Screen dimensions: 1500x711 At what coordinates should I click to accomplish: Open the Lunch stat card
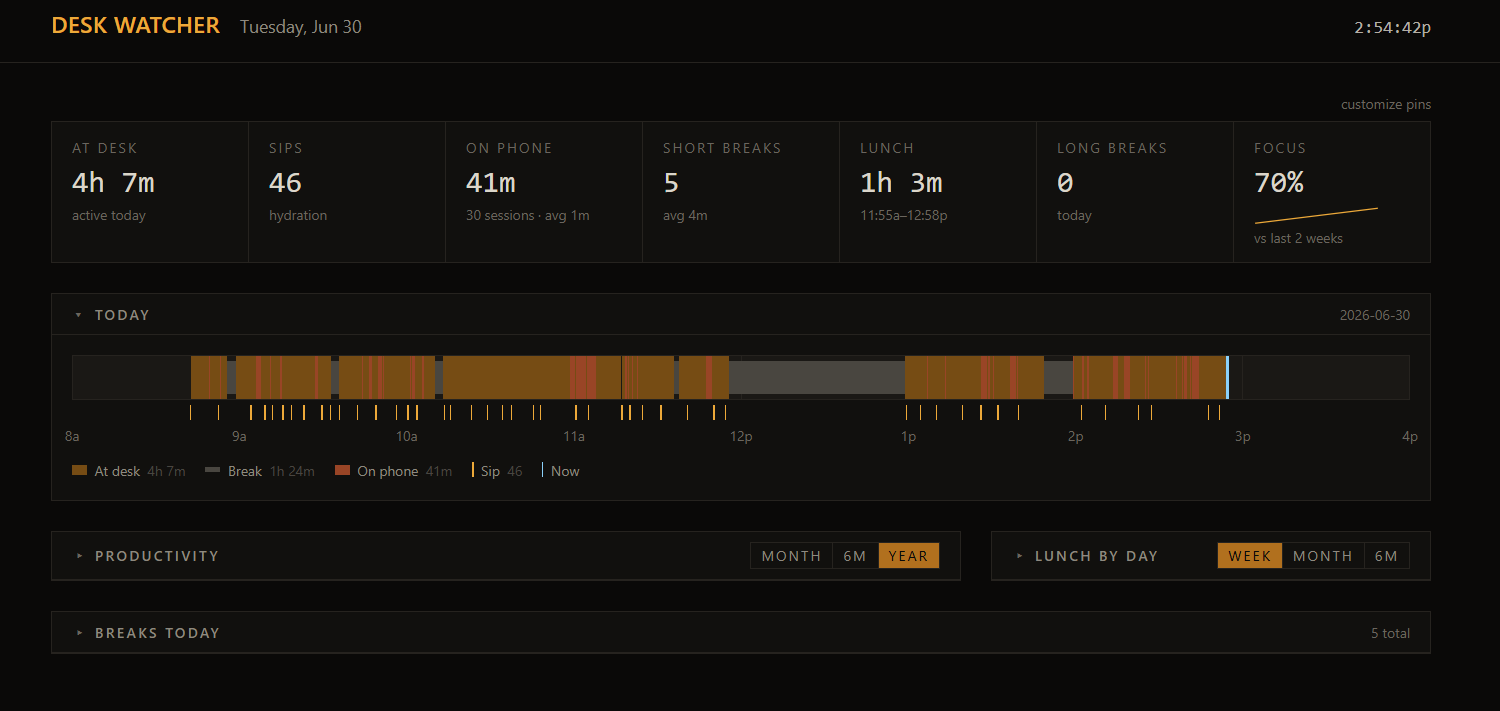click(x=938, y=192)
